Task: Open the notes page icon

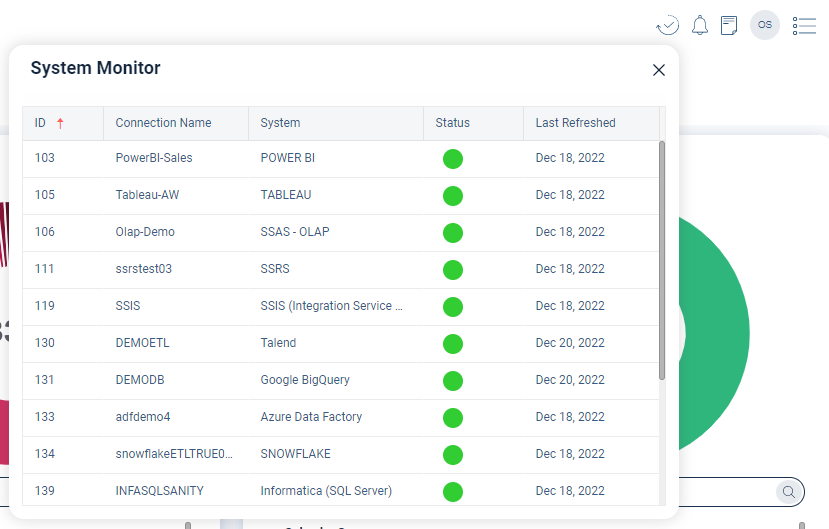Action: point(729,25)
